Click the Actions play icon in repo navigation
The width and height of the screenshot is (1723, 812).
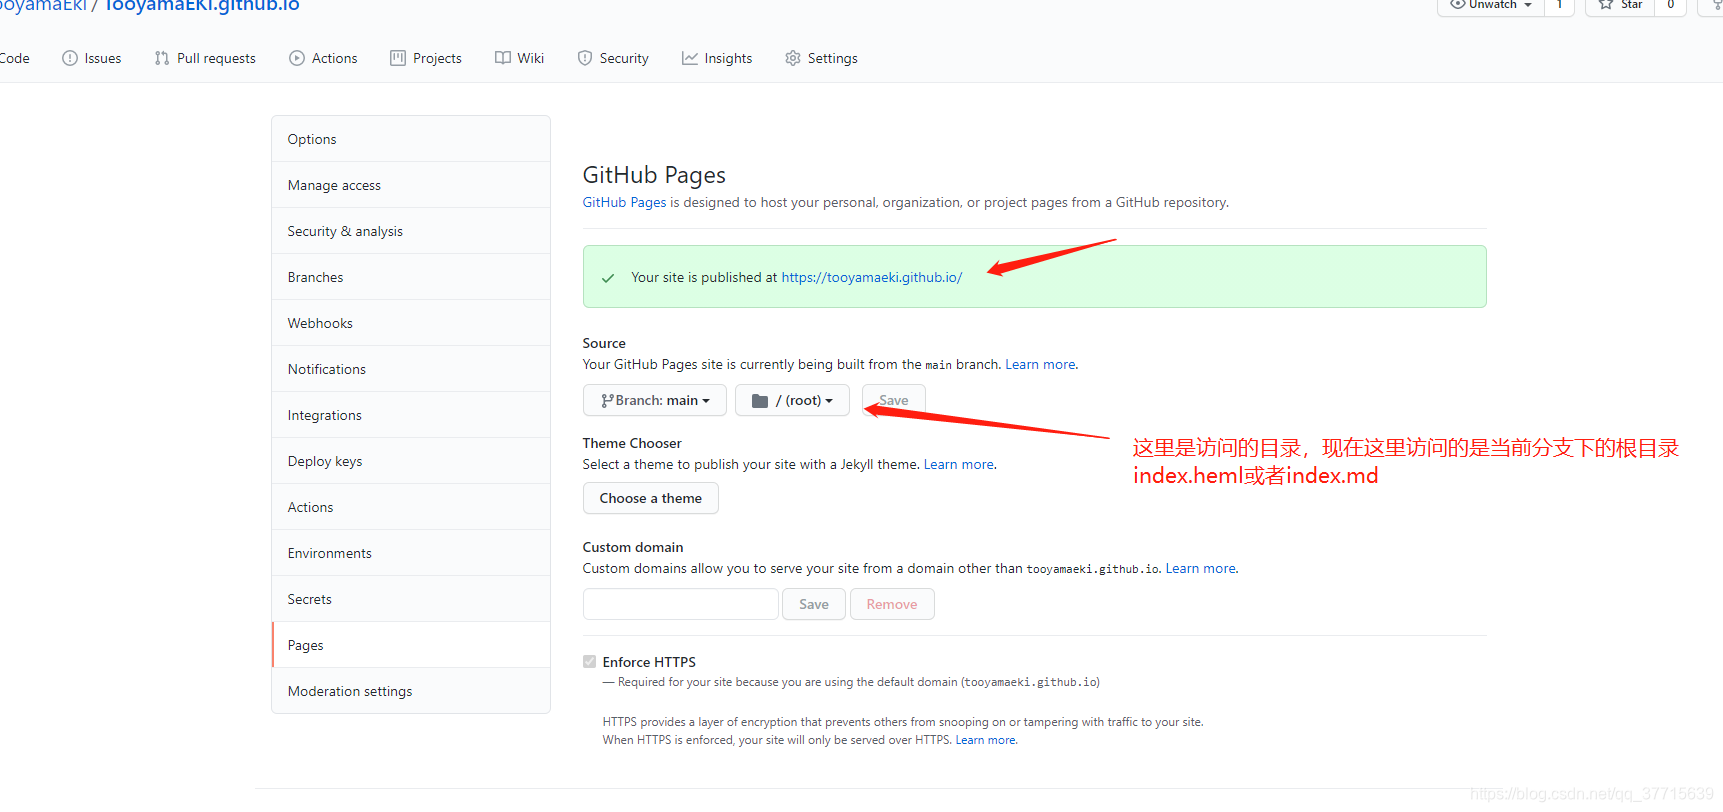[297, 58]
